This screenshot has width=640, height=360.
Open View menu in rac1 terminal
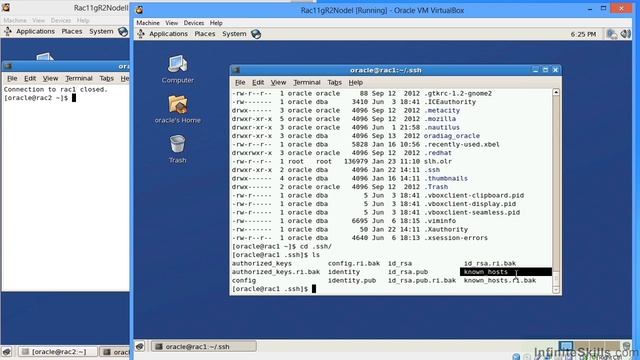pyautogui.click(x=278, y=82)
